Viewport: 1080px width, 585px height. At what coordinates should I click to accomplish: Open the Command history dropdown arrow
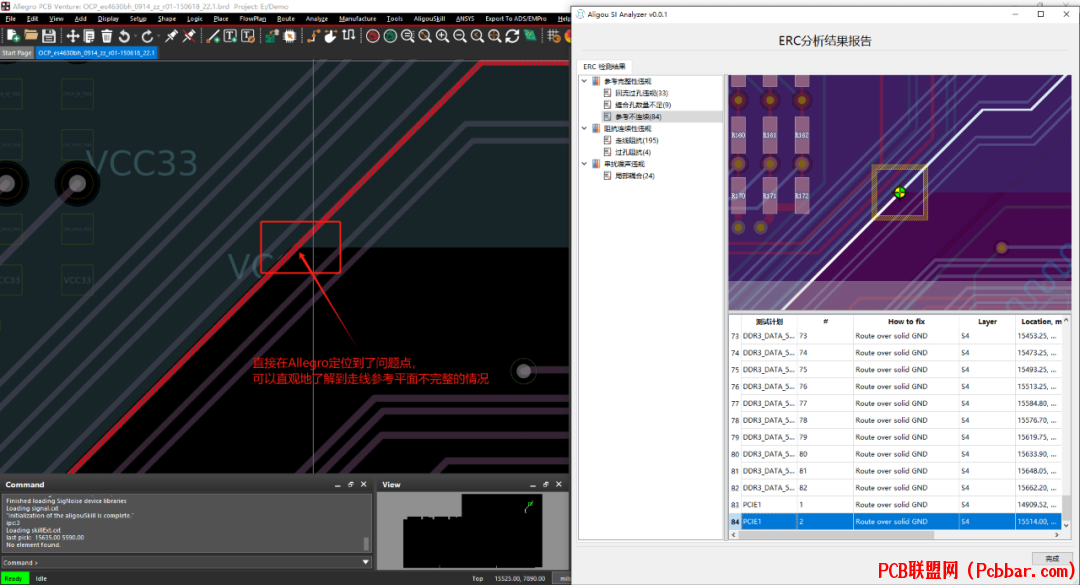tap(366, 562)
